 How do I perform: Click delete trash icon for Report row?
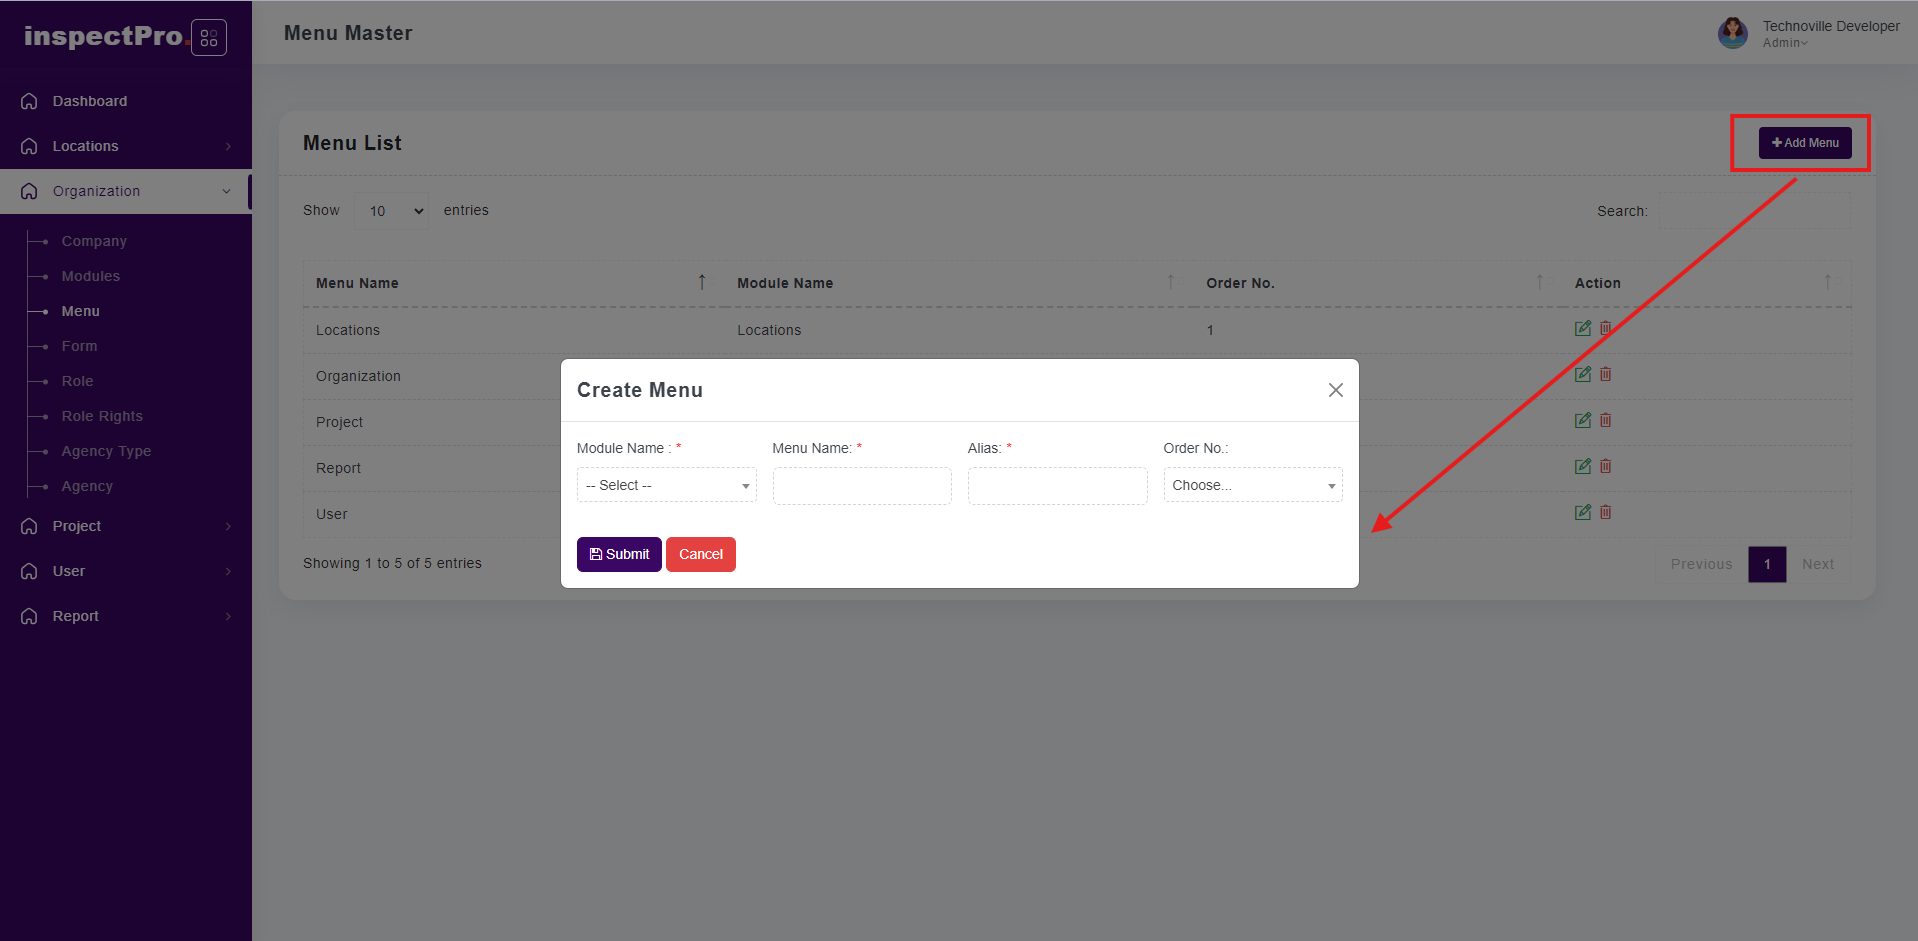[1605, 466]
